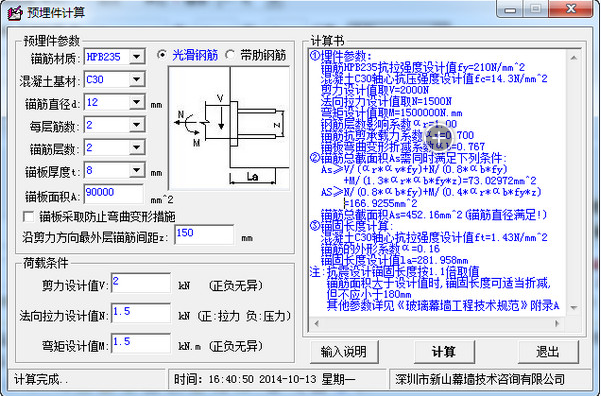Open 锚板厚度 dropdown showing 8
Screen dimensions: 601x396
pos(137,170)
